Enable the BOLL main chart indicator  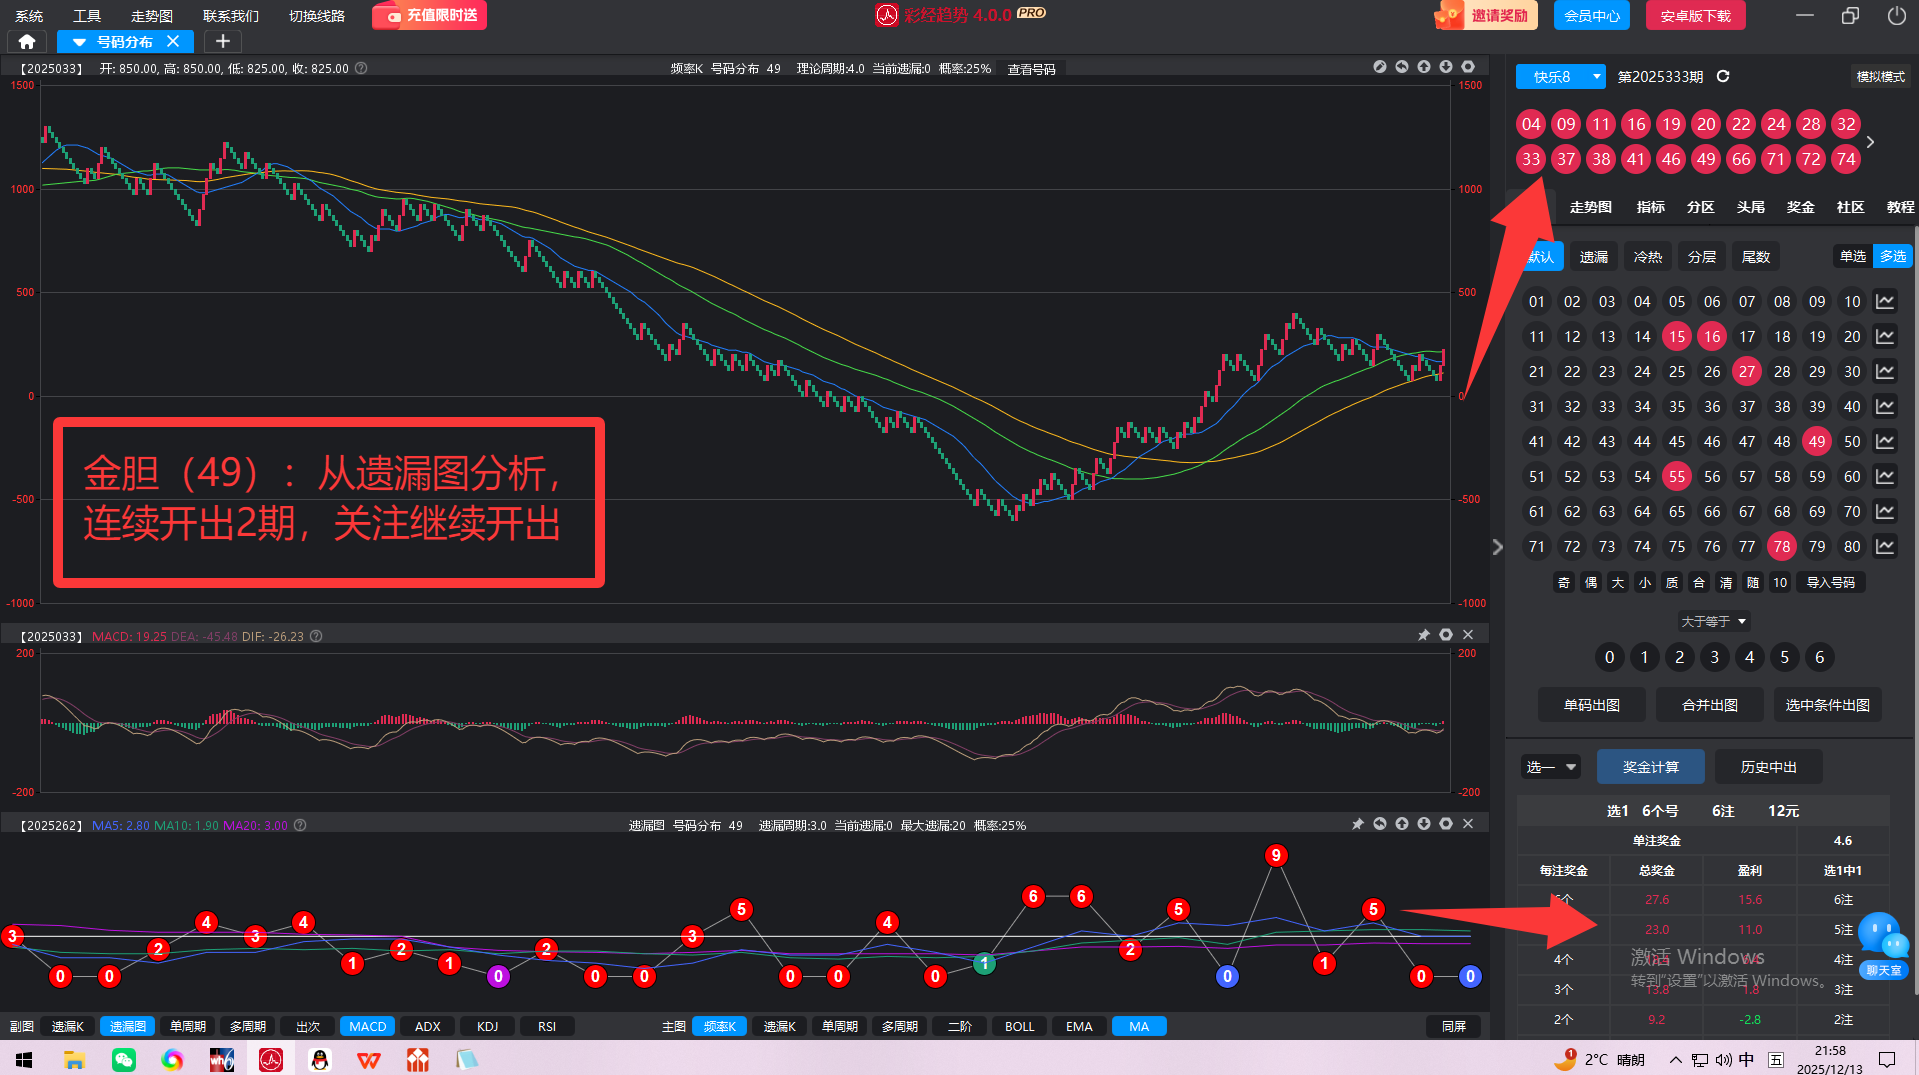point(1019,1026)
